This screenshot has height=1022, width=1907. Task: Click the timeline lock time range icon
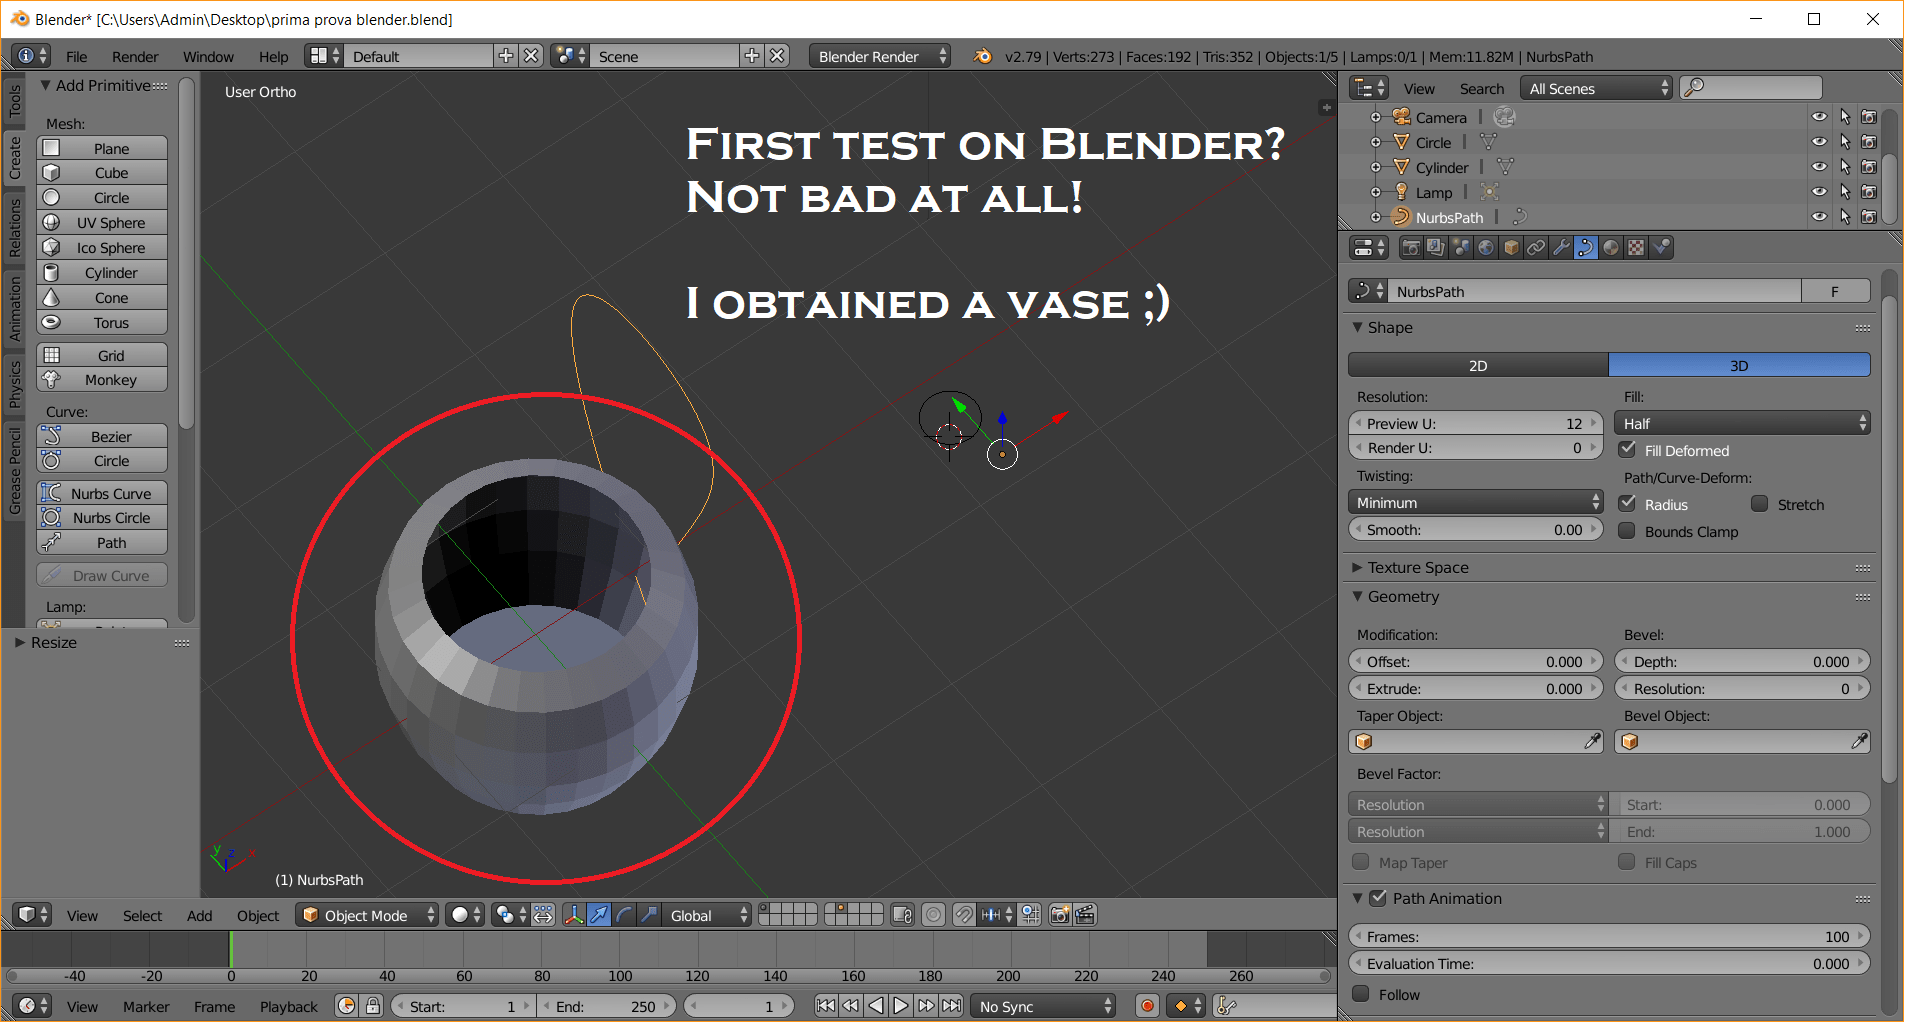tap(373, 1006)
